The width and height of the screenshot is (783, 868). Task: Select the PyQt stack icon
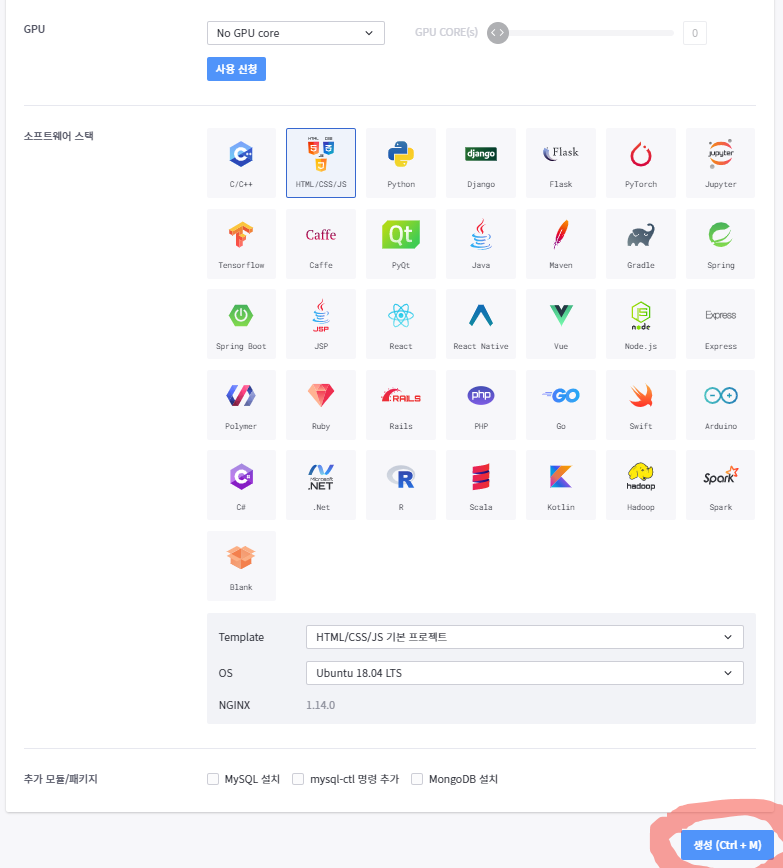[401, 244]
